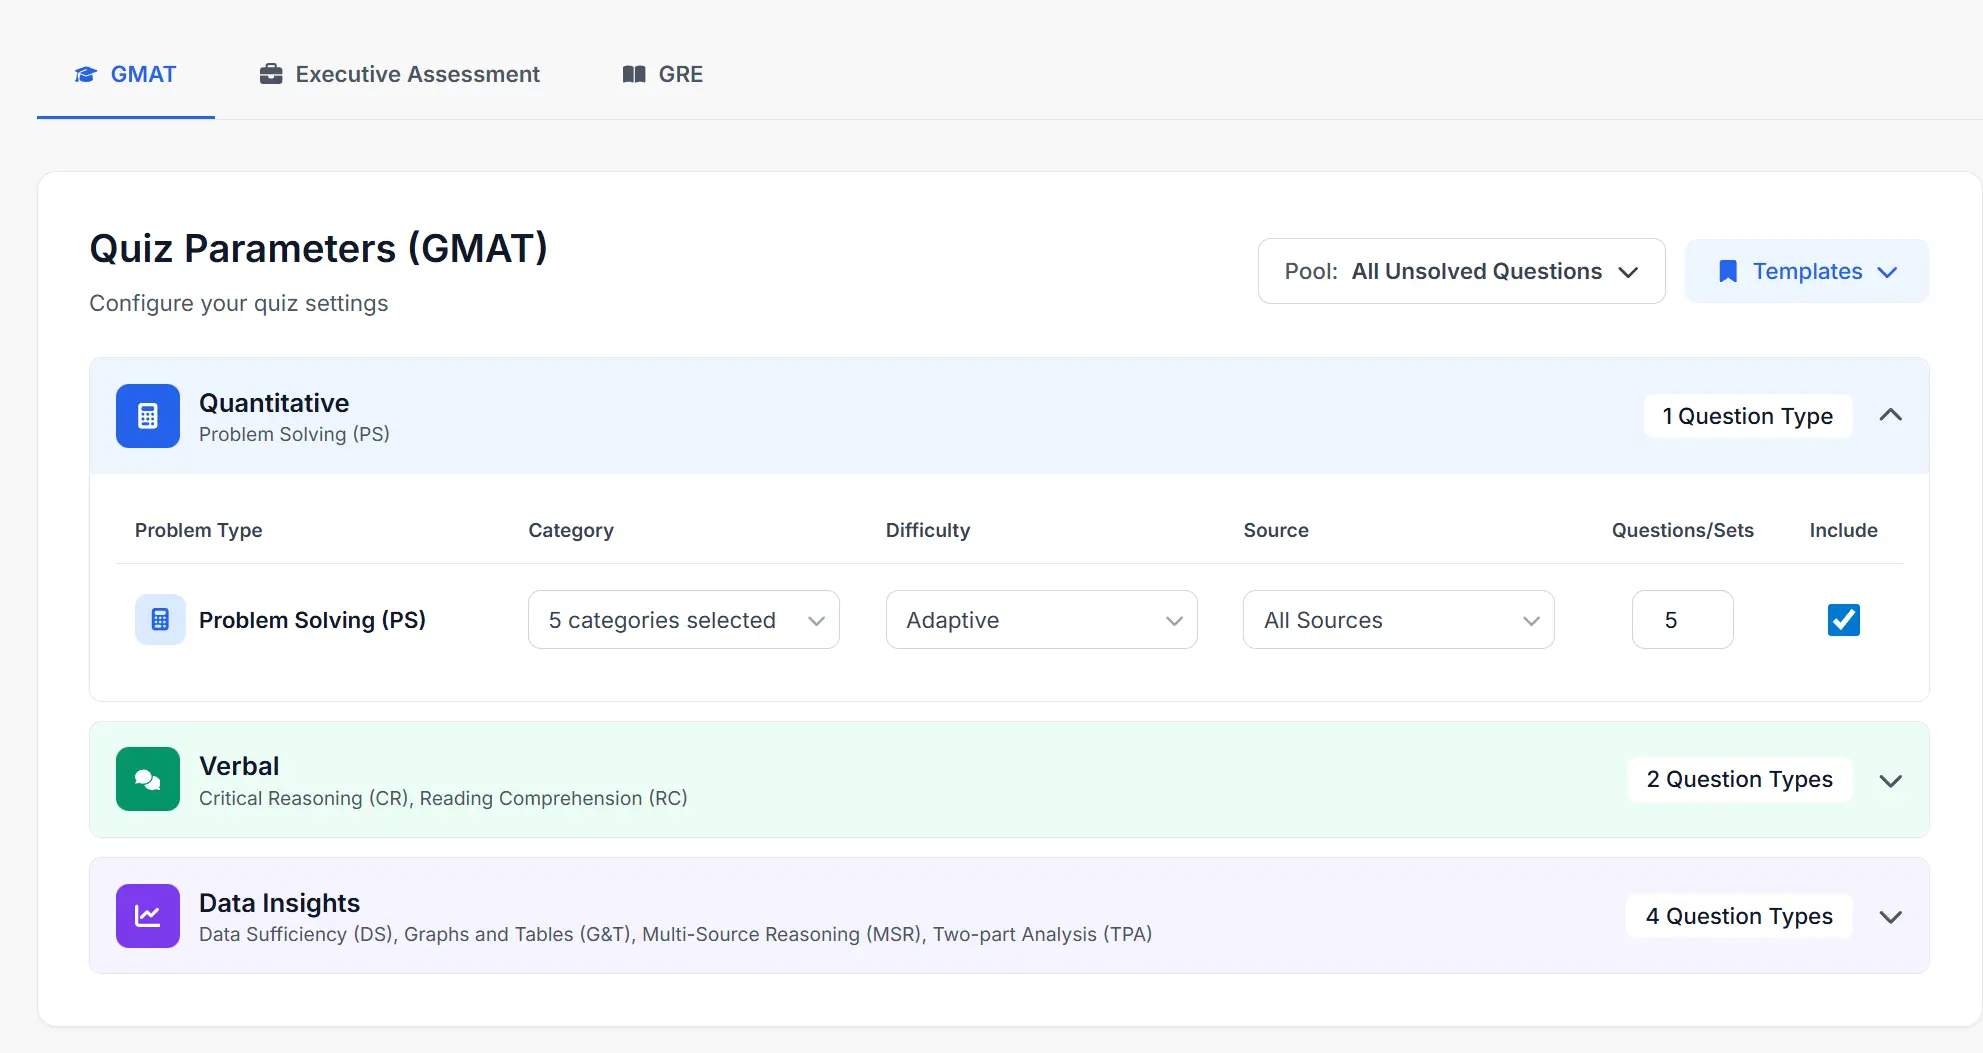Image resolution: width=1983 pixels, height=1053 pixels.
Task: Click the briefcase icon for Executive Assessment
Action: (271, 75)
